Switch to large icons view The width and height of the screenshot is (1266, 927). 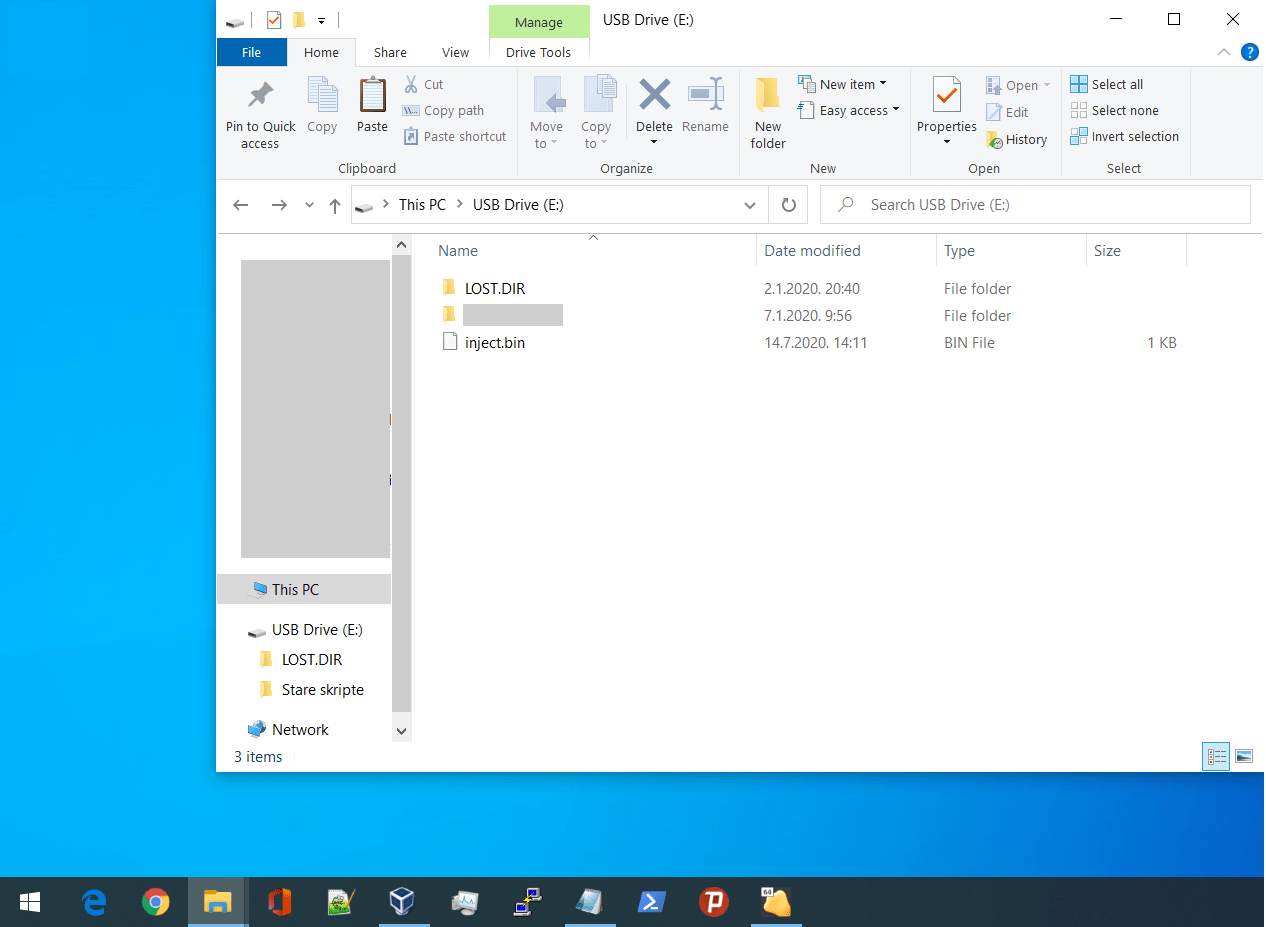point(1244,757)
